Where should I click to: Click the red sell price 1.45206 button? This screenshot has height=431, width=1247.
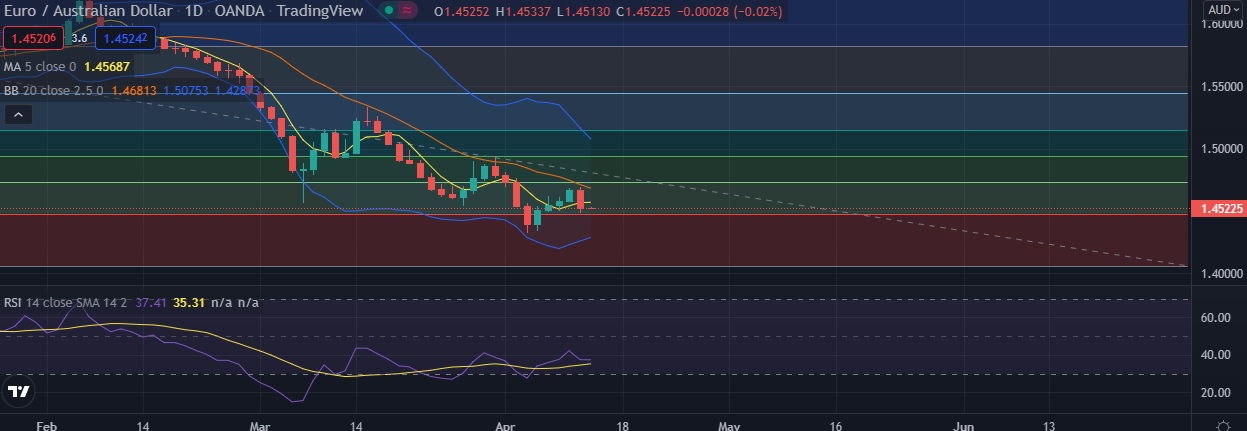(x=32, y=38)
